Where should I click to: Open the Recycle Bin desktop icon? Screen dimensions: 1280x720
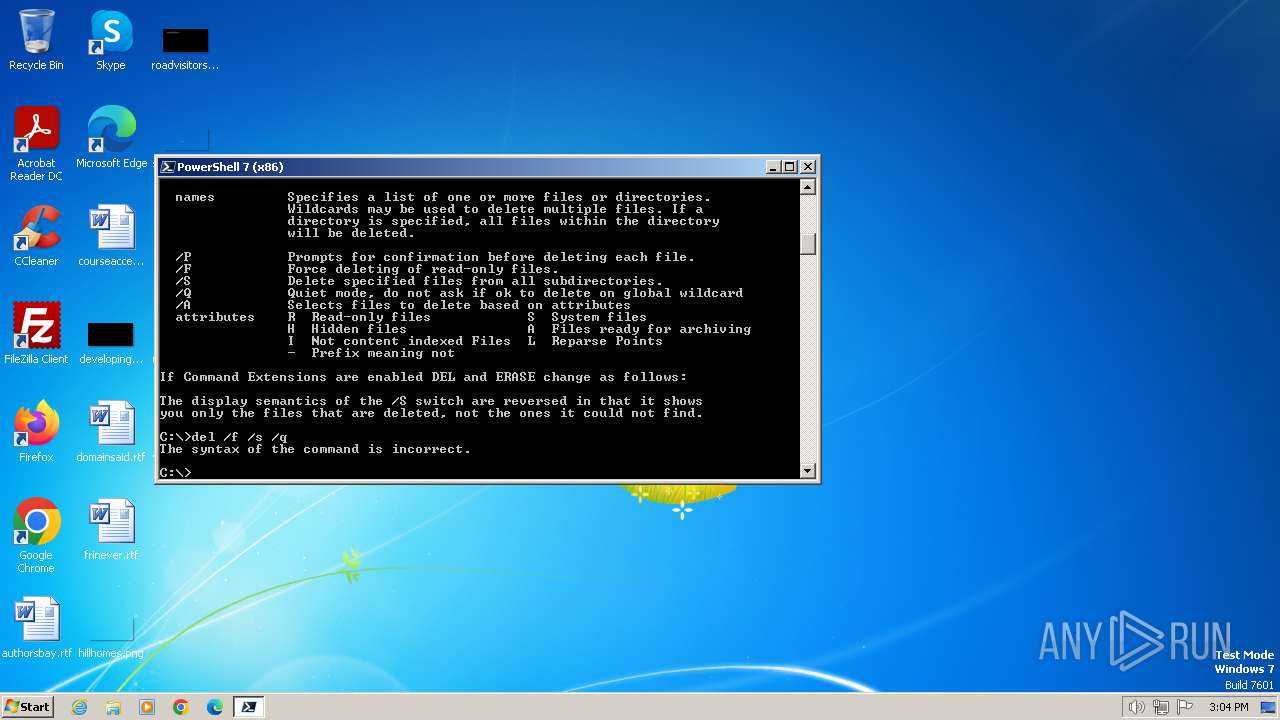click(36, 40)
